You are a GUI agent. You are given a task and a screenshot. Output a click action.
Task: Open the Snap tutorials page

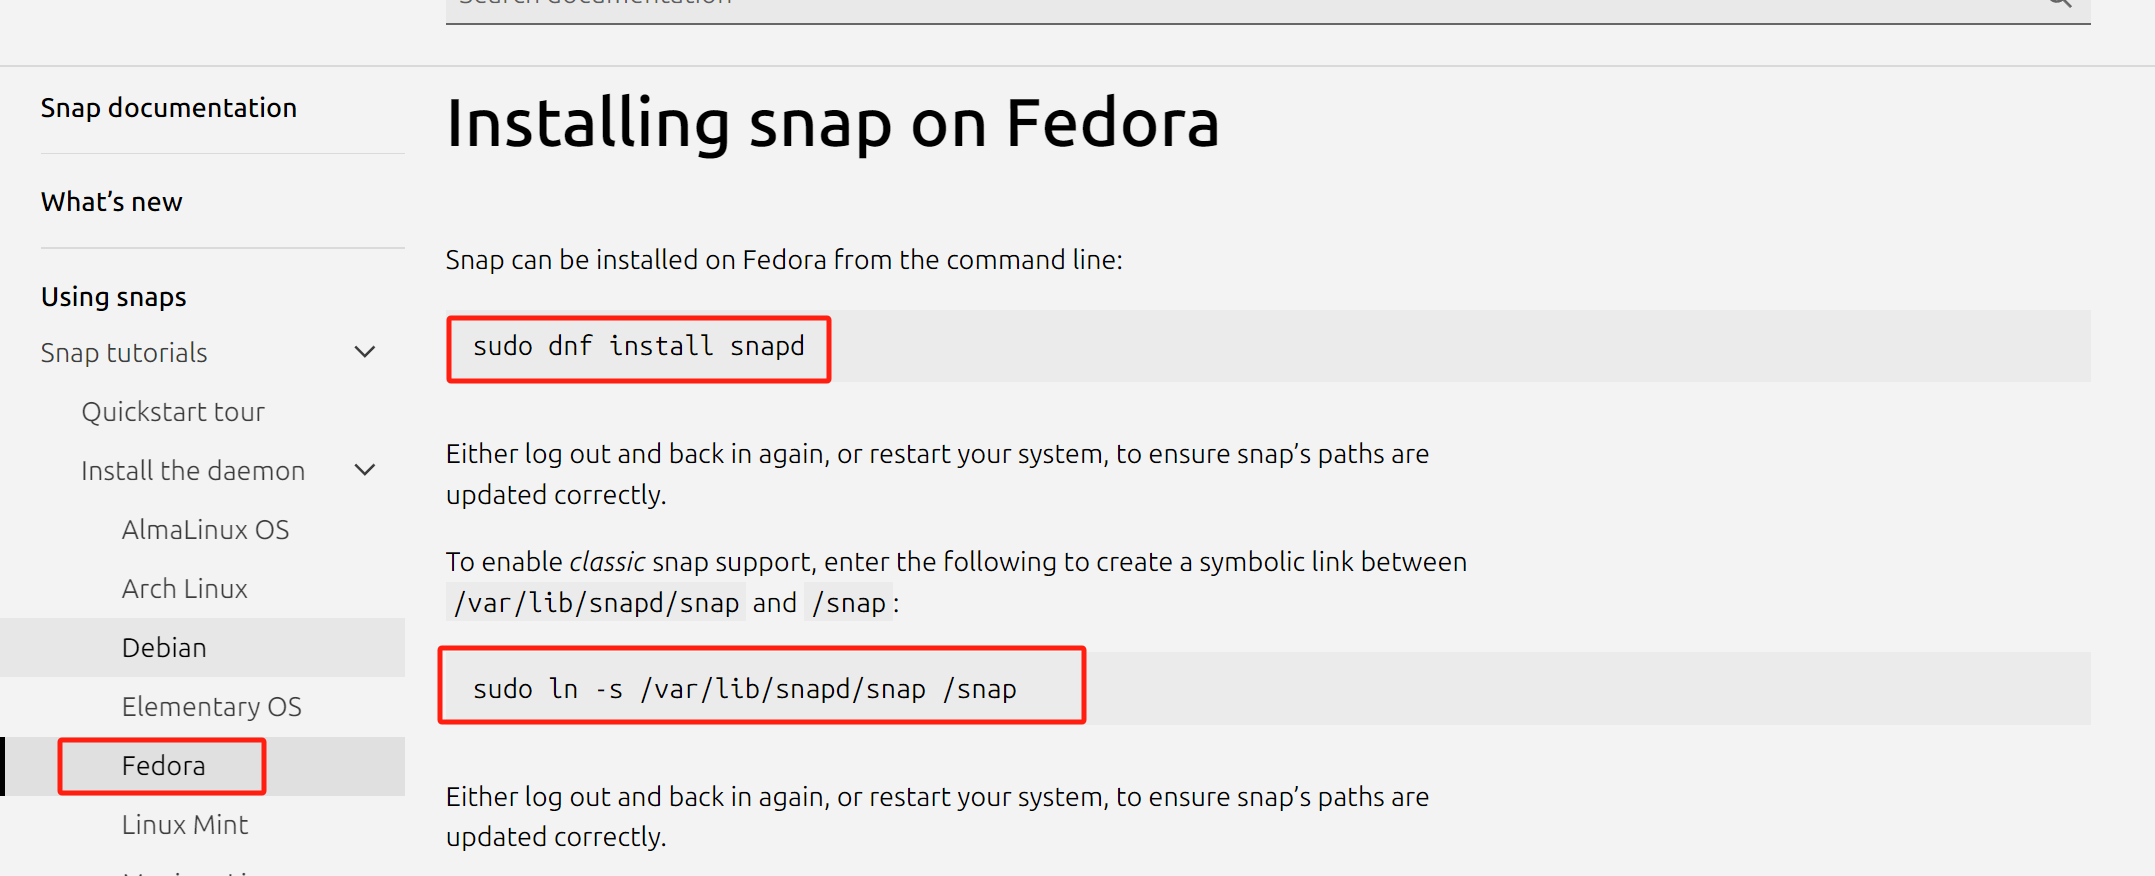124,353
